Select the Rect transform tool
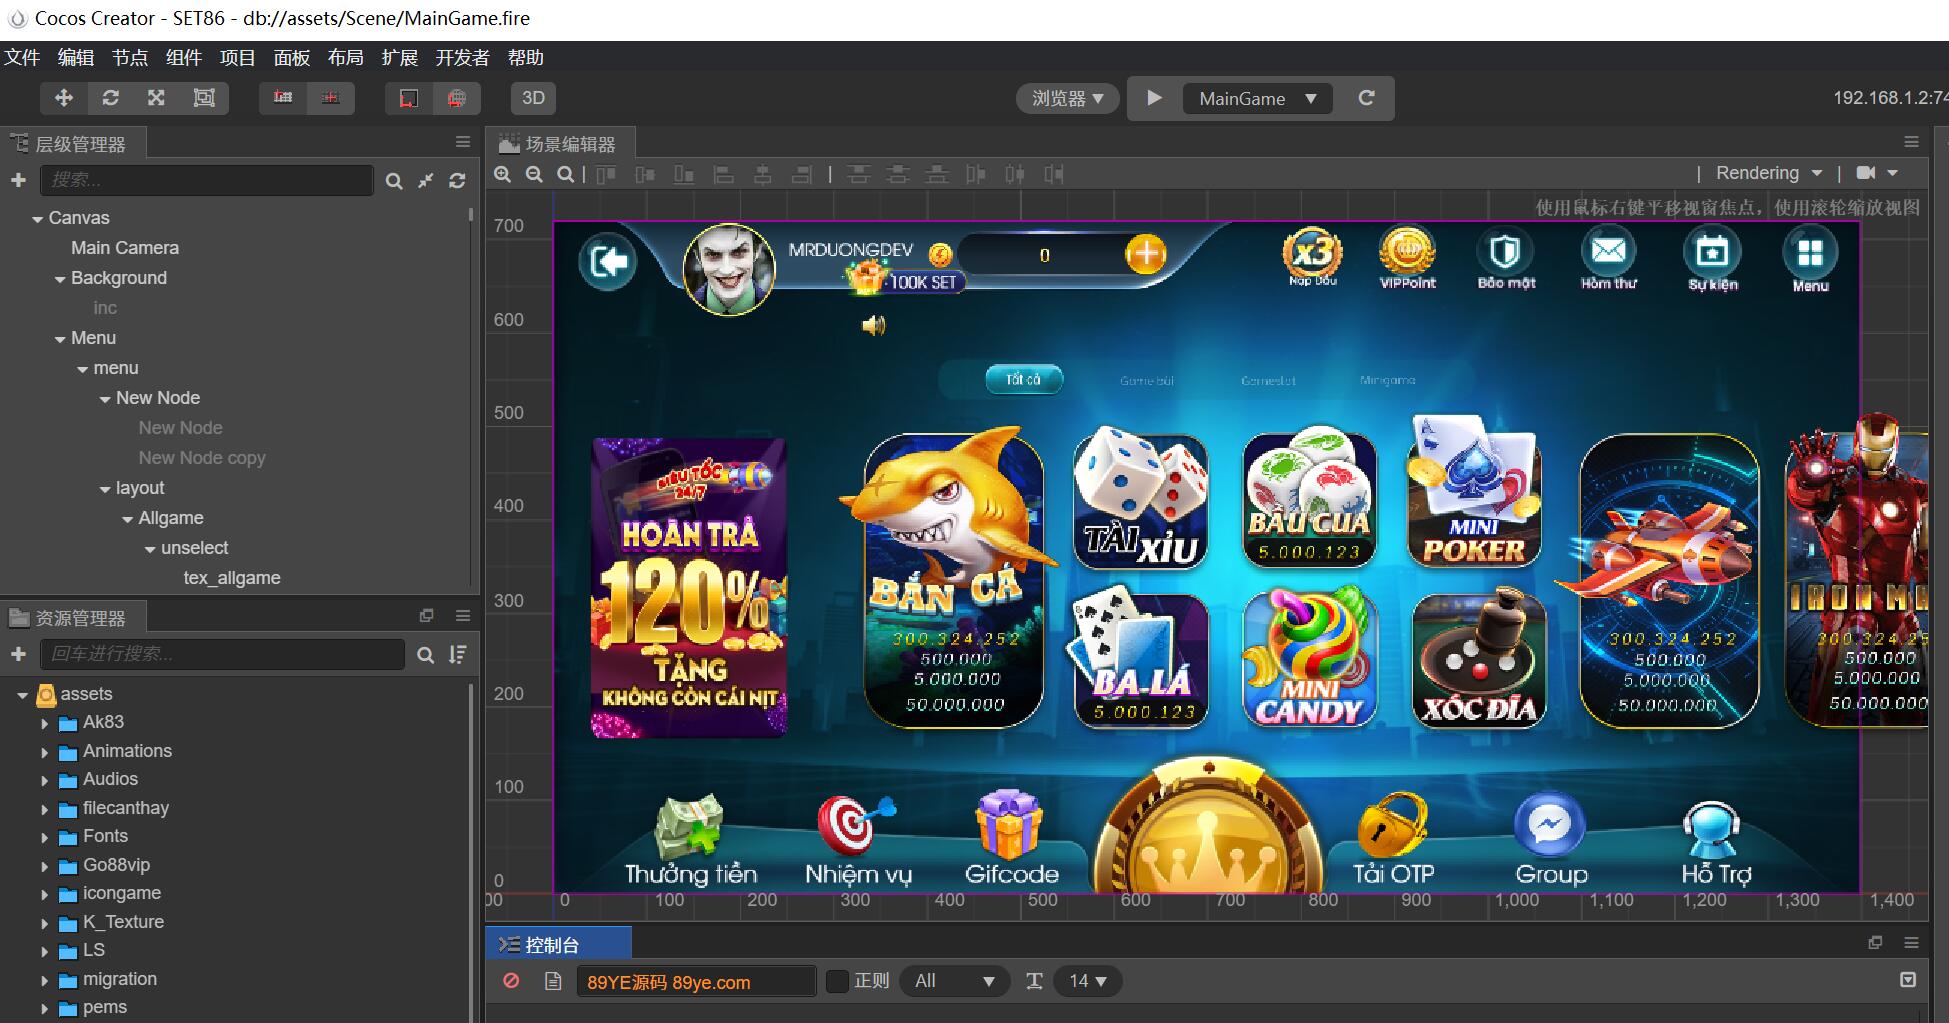The width and height of the screenshot is (1949, 1023). (204, 98)
